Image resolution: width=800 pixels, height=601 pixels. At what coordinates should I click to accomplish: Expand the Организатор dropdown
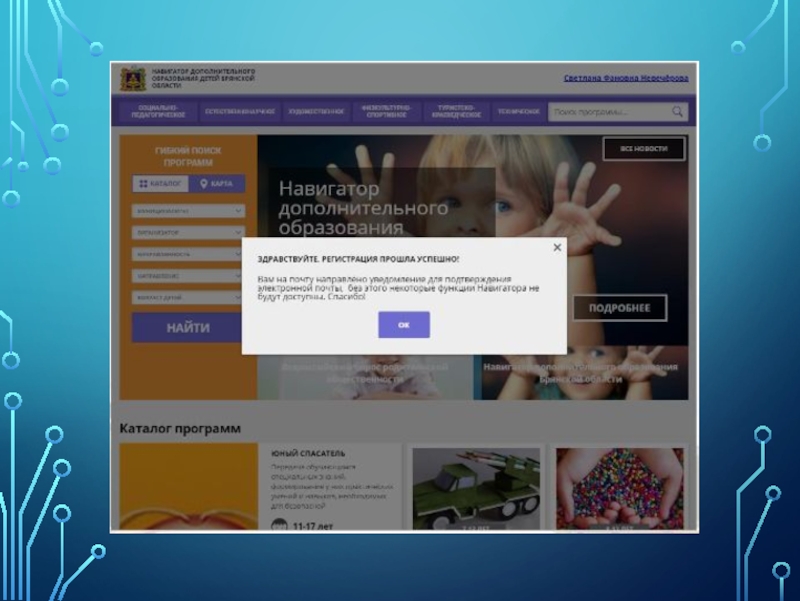coord(188,233)
